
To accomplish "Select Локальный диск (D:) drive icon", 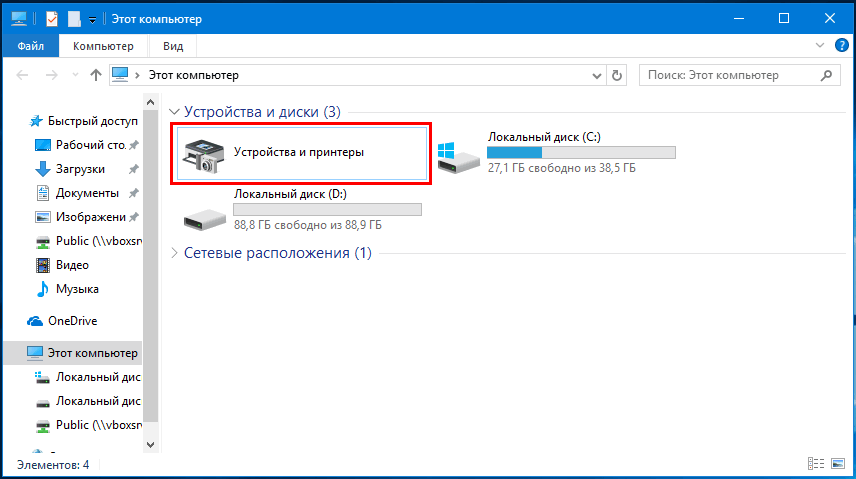I will tap(205, 218).
